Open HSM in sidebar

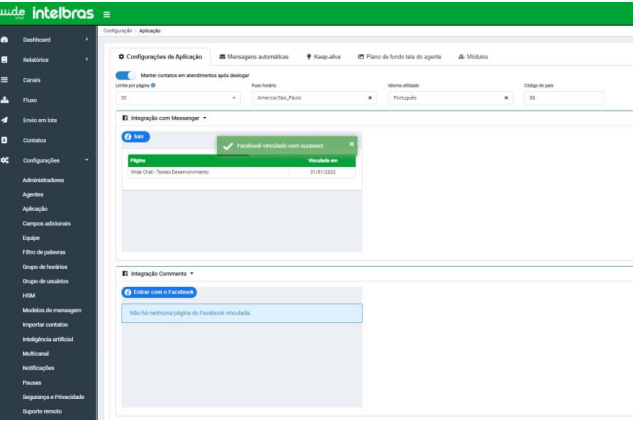29,296
